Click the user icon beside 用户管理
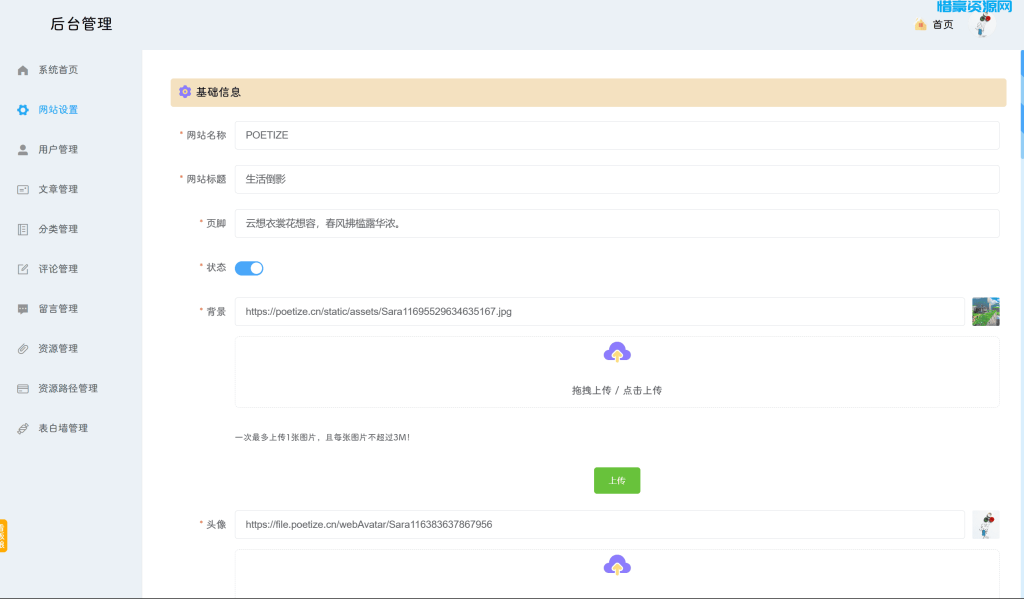 pyautogui.click(x=23, y=150)
